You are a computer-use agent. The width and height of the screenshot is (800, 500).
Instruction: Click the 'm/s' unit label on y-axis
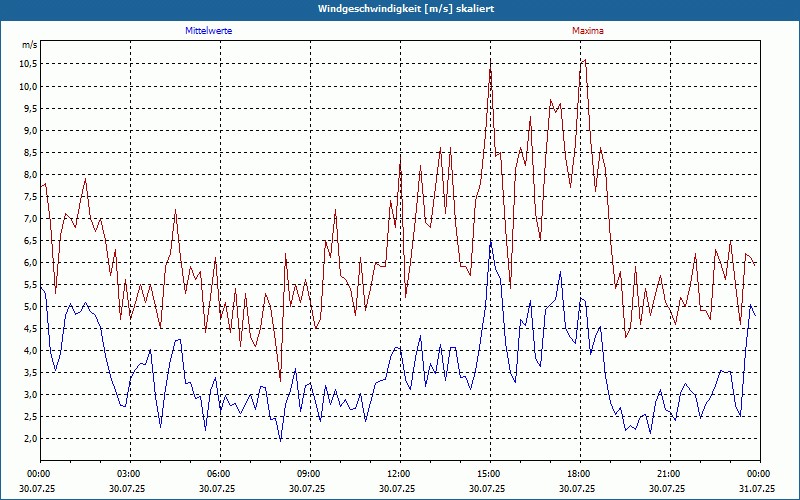30,45
